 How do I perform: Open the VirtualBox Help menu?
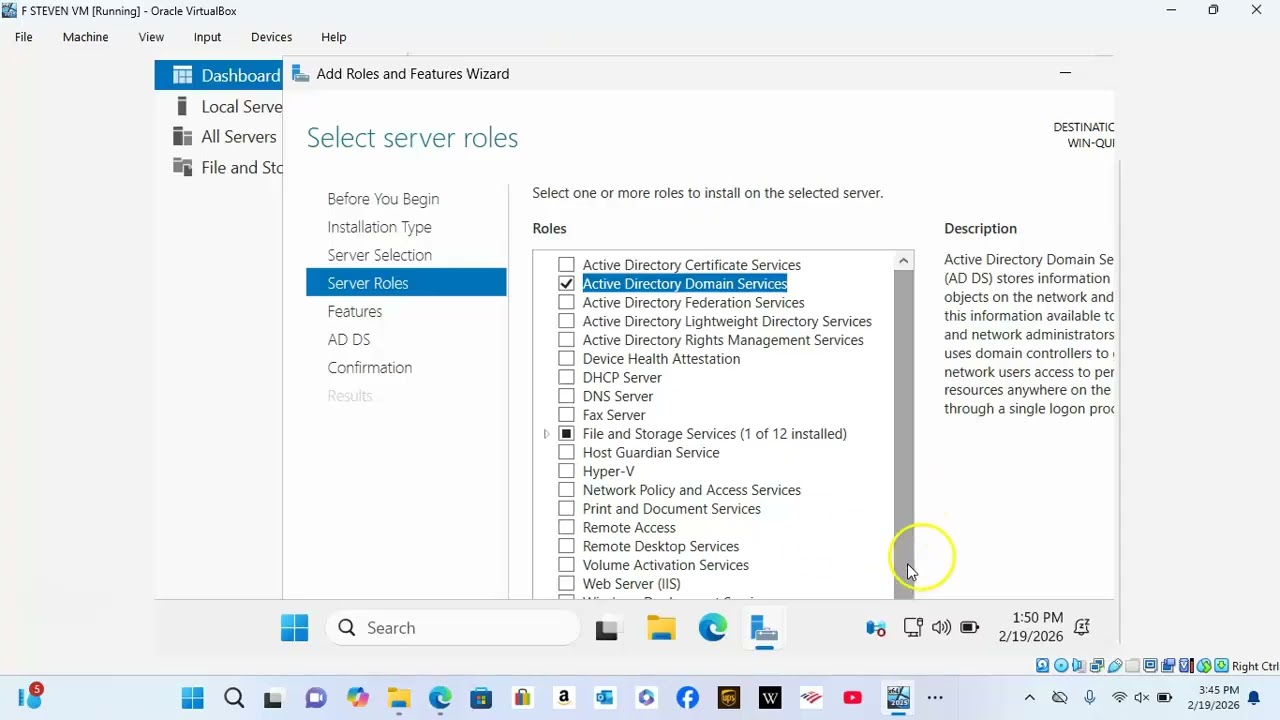click(x=333, y=37)
